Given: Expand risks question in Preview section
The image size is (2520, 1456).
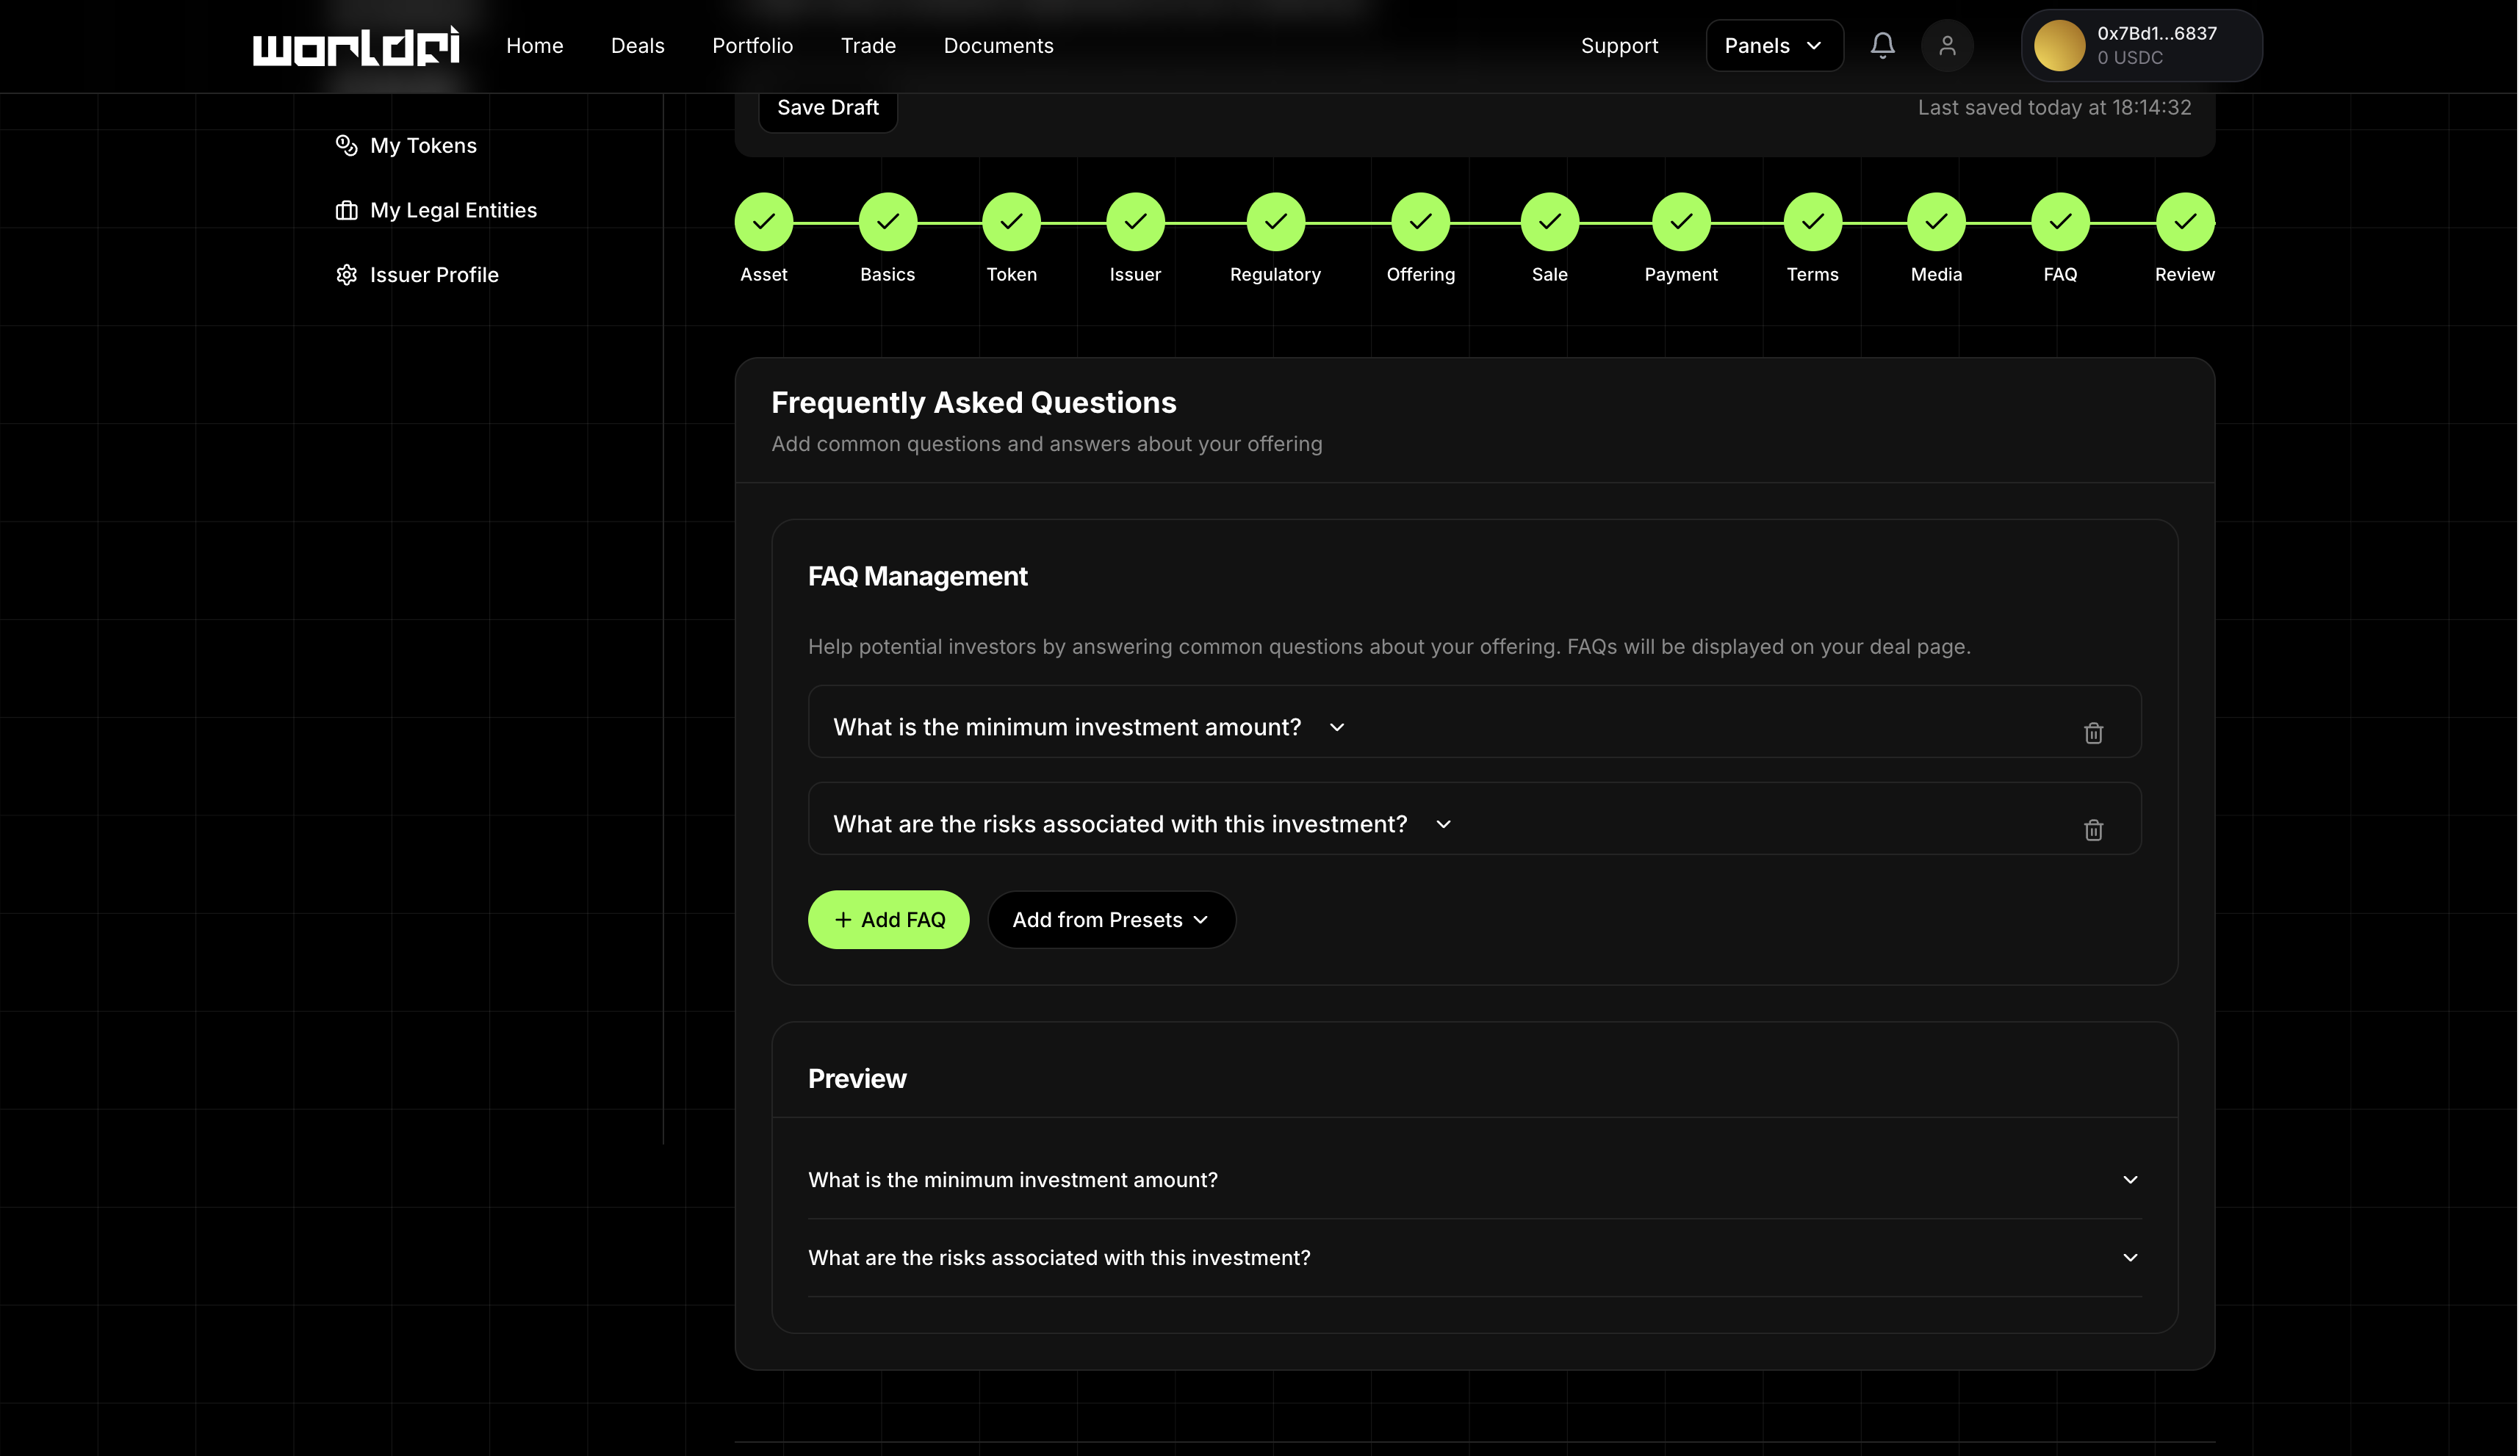Looking at the screenshot, I should click(2129, 1257).
